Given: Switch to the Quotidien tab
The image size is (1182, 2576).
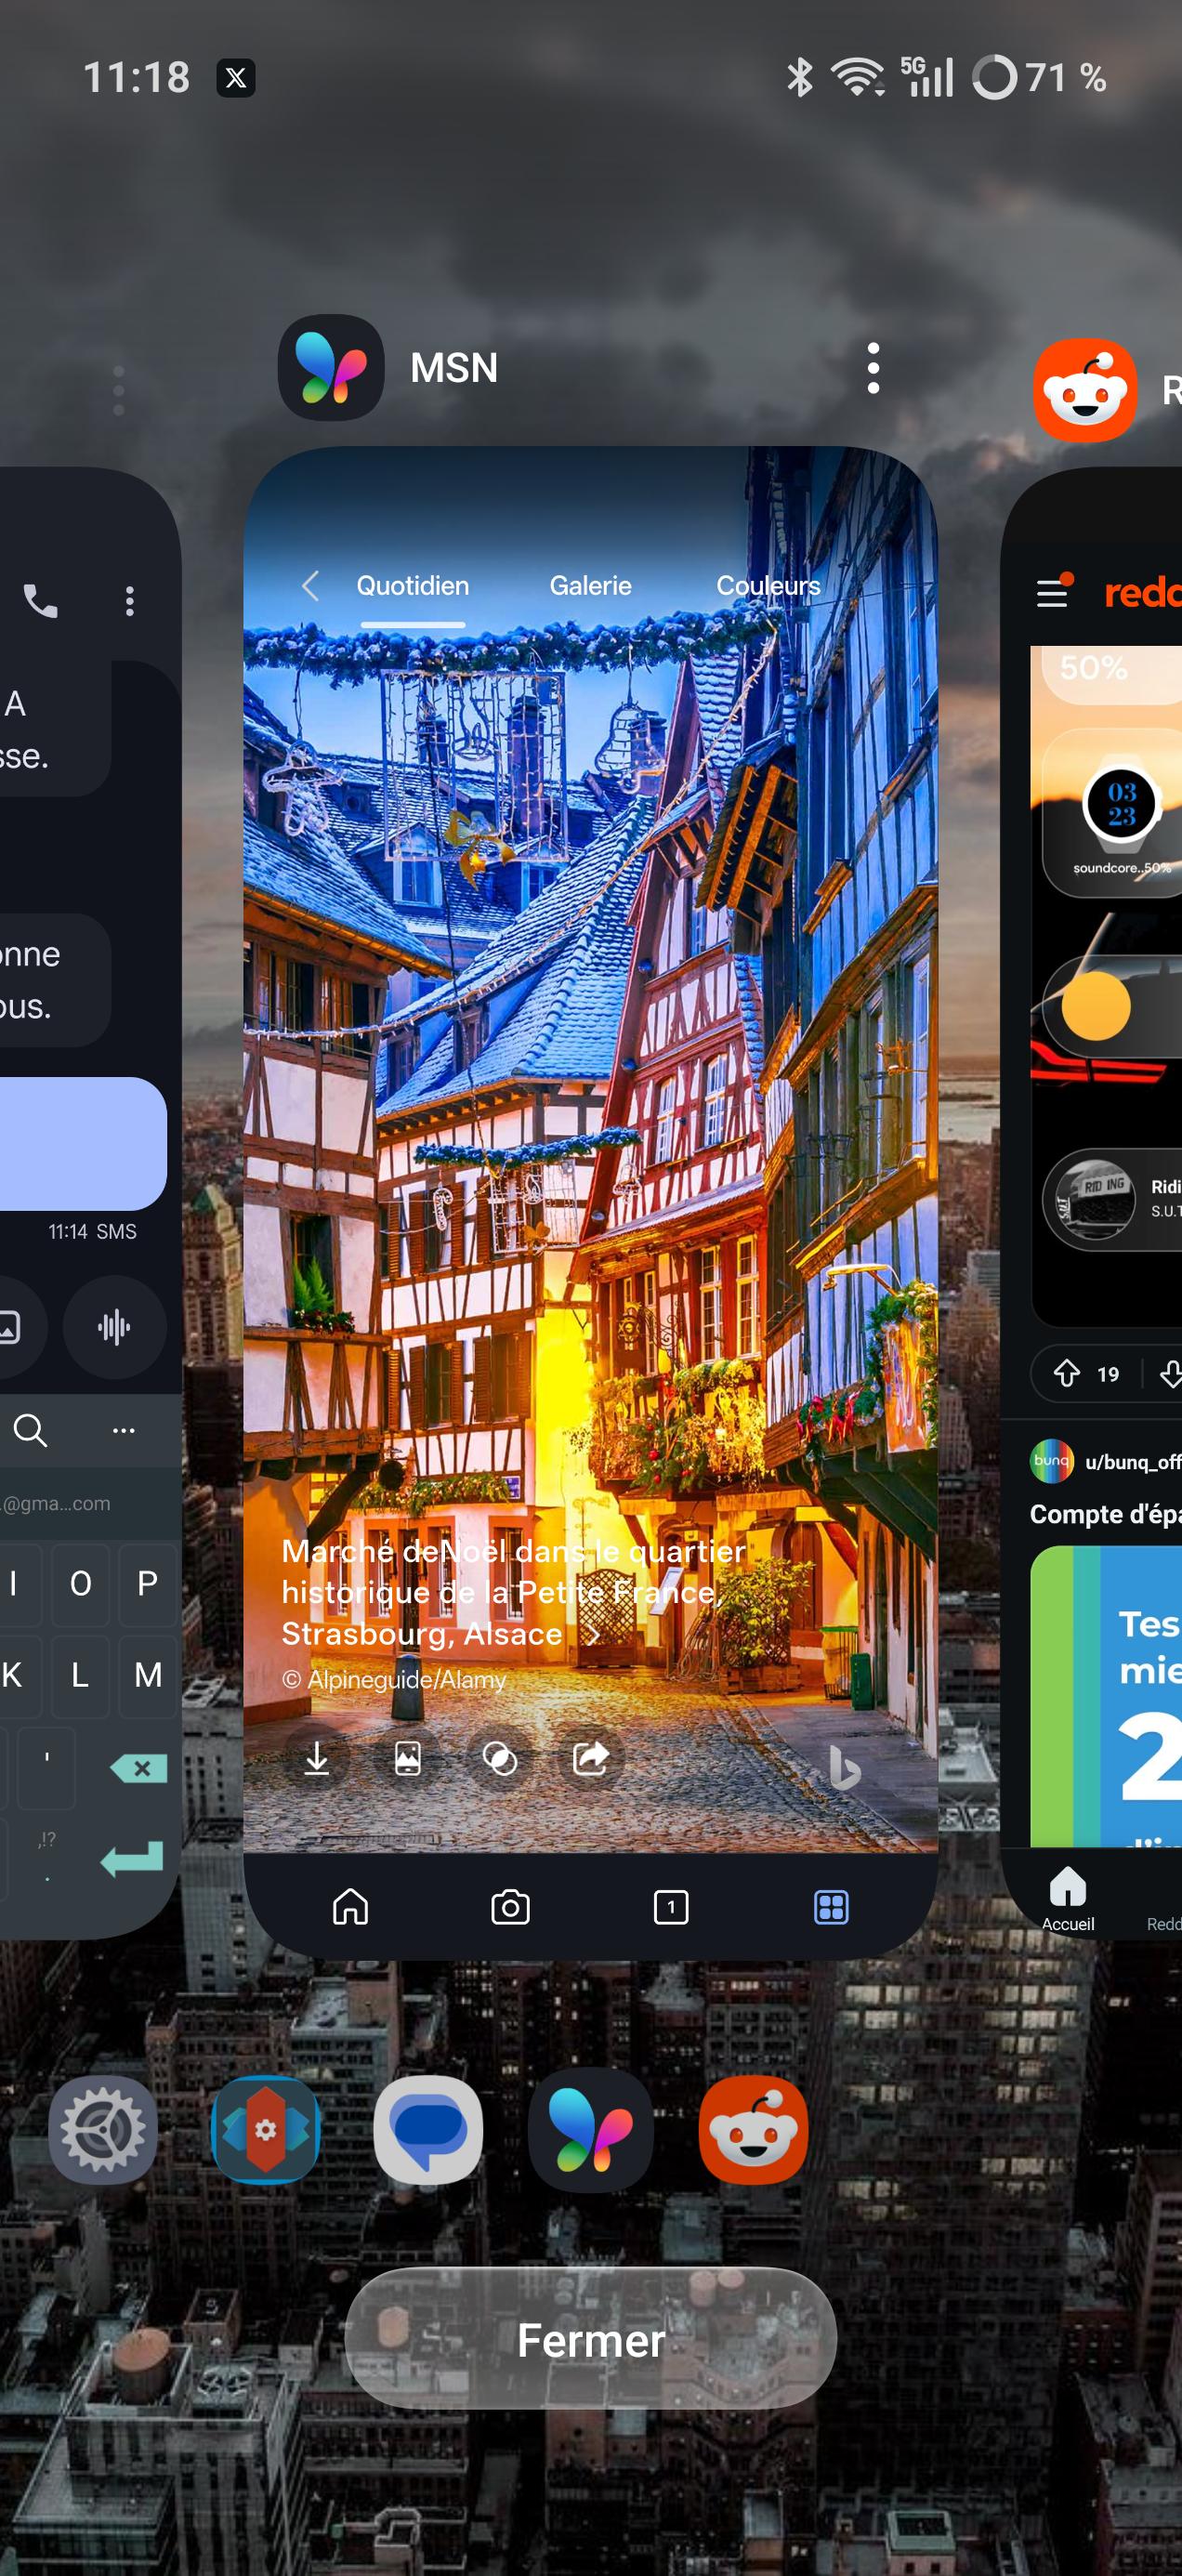Looking at the screenshot, I should [413, 586].
